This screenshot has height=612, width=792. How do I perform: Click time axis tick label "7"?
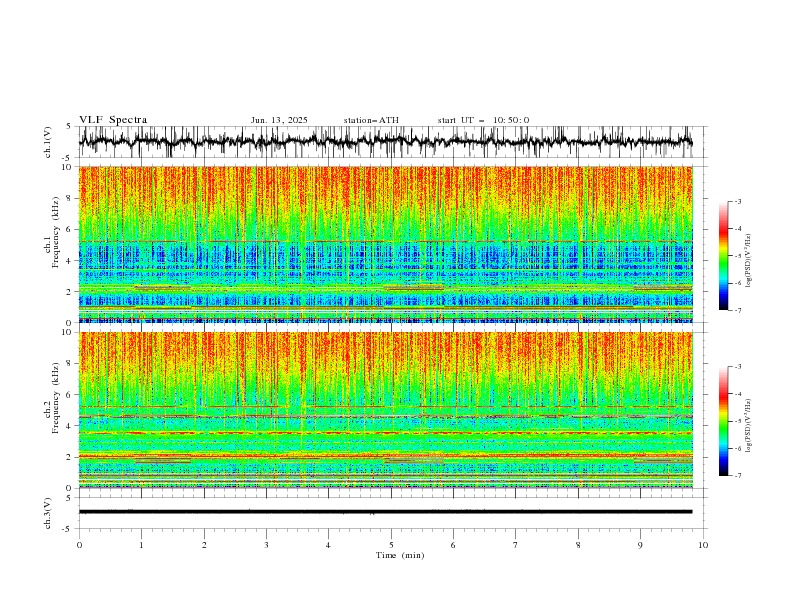point(516,545)
